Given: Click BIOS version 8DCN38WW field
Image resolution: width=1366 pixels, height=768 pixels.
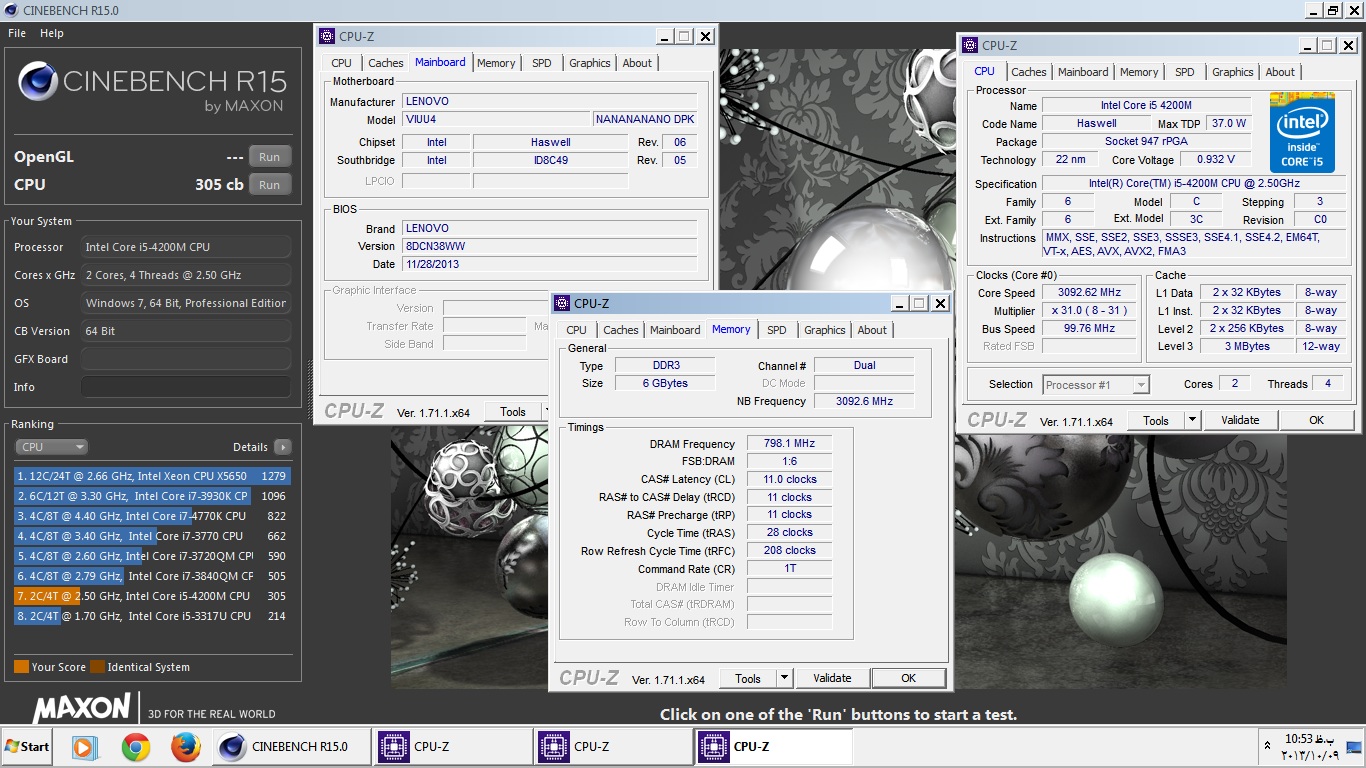Looking at the screenshot, I should pos(549,246).
